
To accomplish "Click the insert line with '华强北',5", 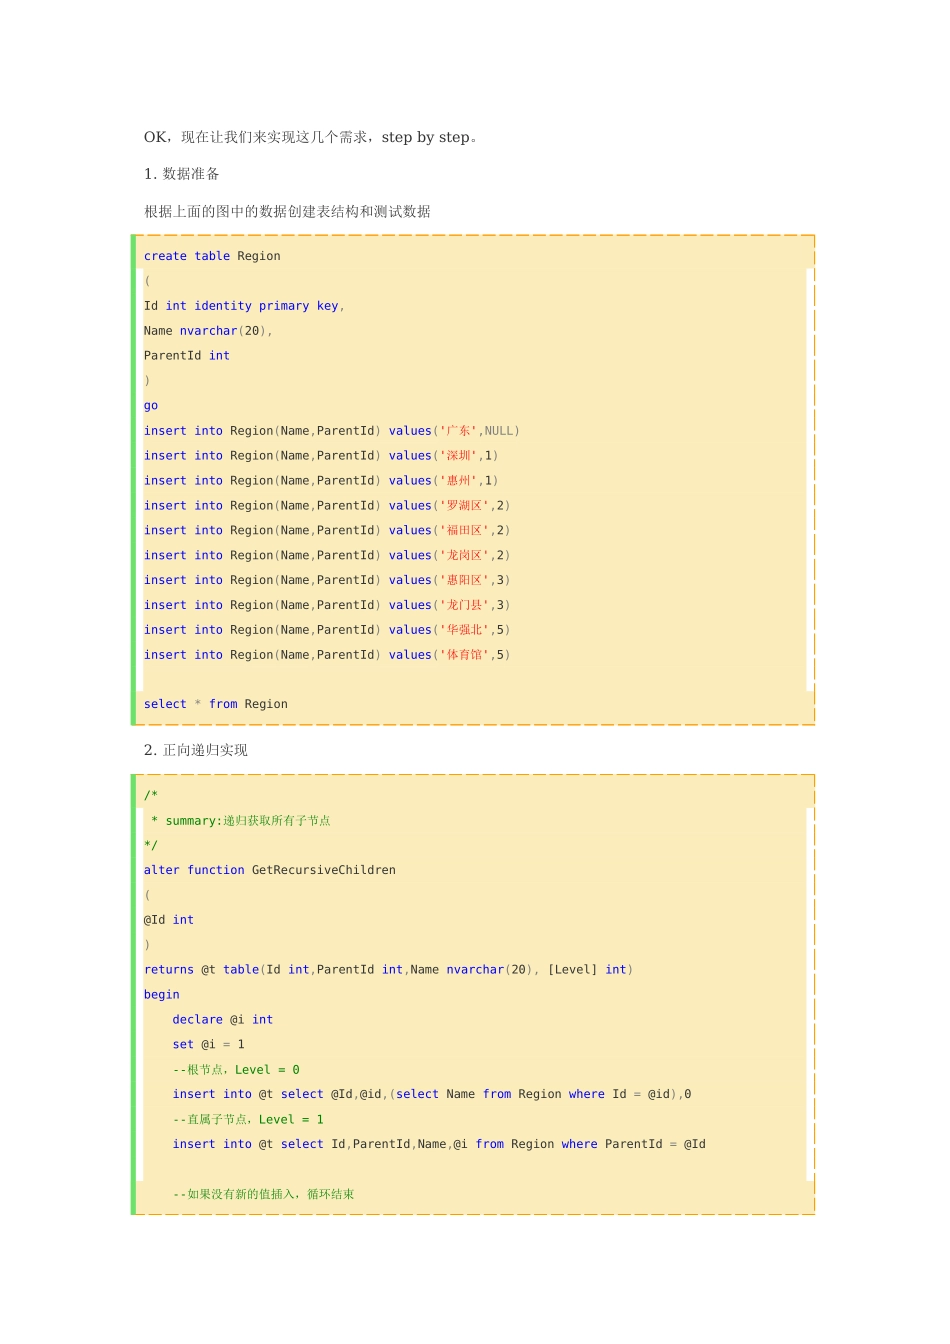I will (x=327, y=630).
